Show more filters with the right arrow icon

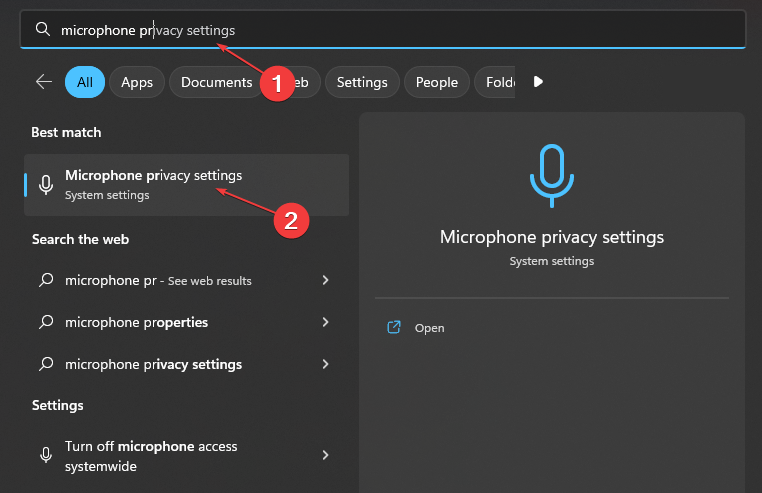tap(538, 82)
